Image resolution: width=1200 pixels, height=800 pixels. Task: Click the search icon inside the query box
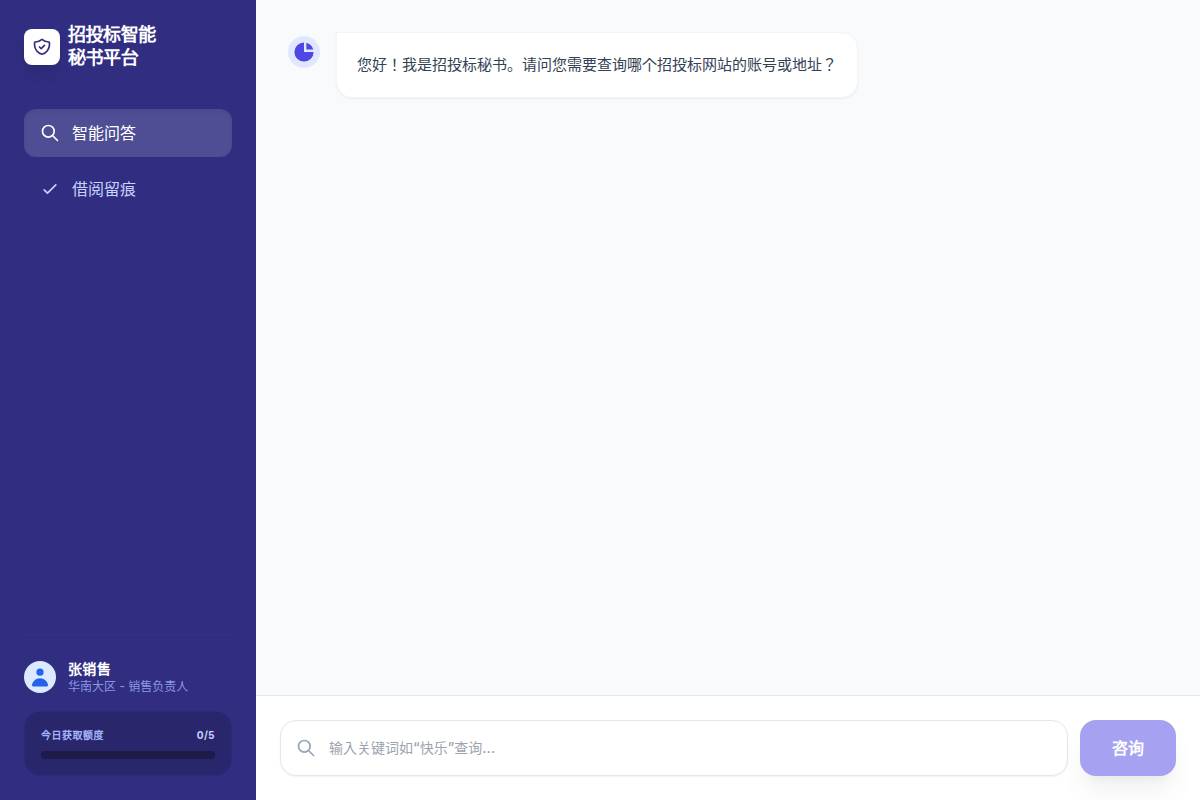(x=306, y=748)
